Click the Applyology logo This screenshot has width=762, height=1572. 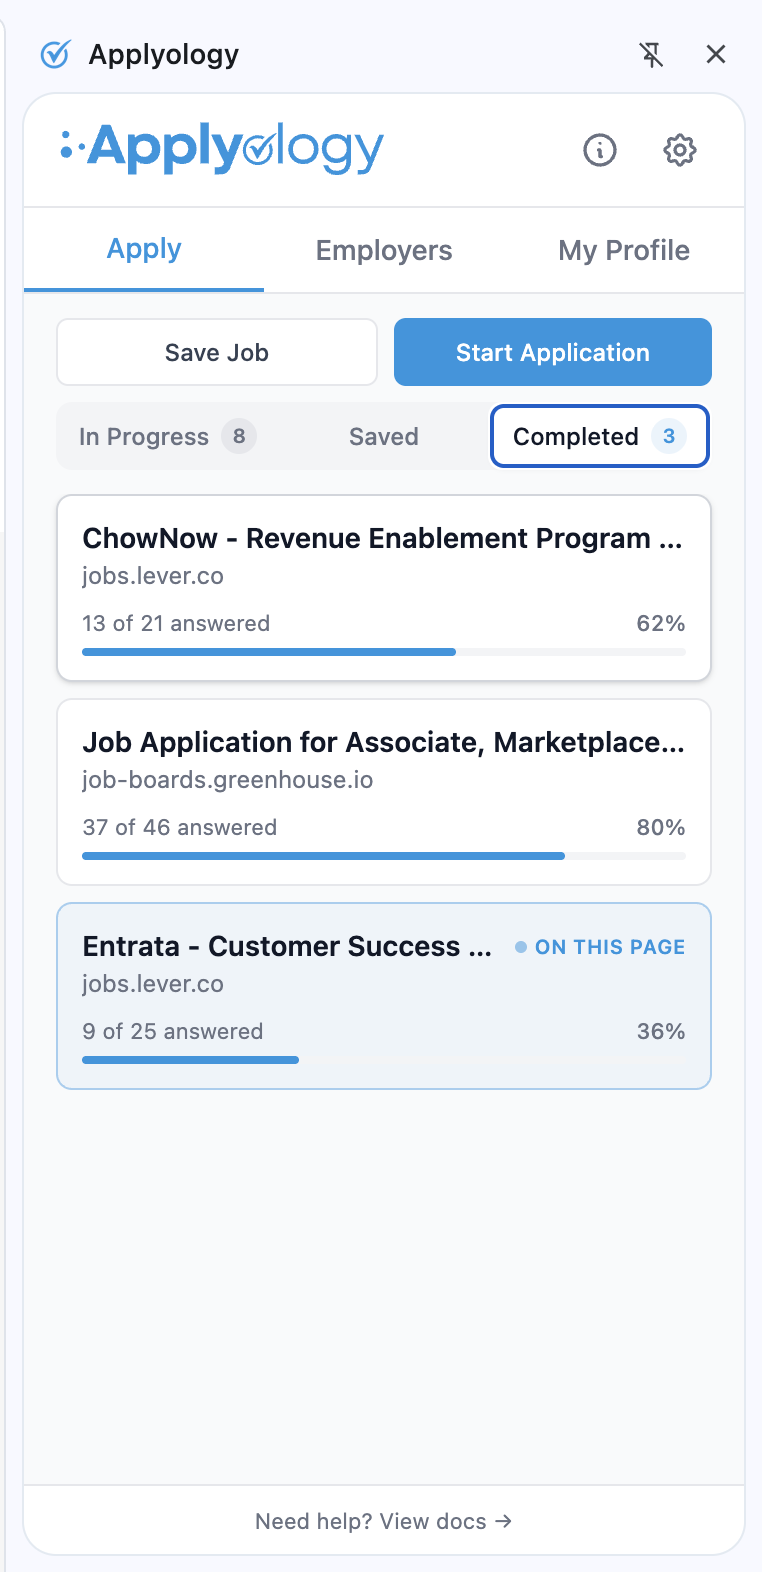(222, 149)
